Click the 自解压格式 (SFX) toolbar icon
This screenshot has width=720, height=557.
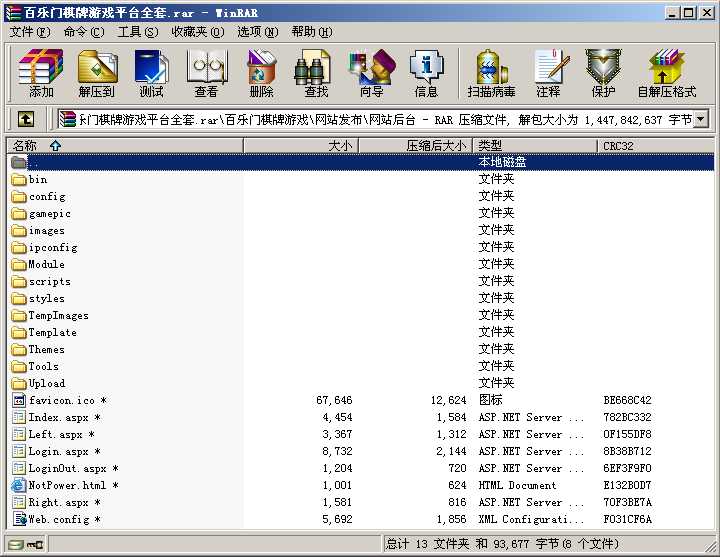tap(667, 73)
